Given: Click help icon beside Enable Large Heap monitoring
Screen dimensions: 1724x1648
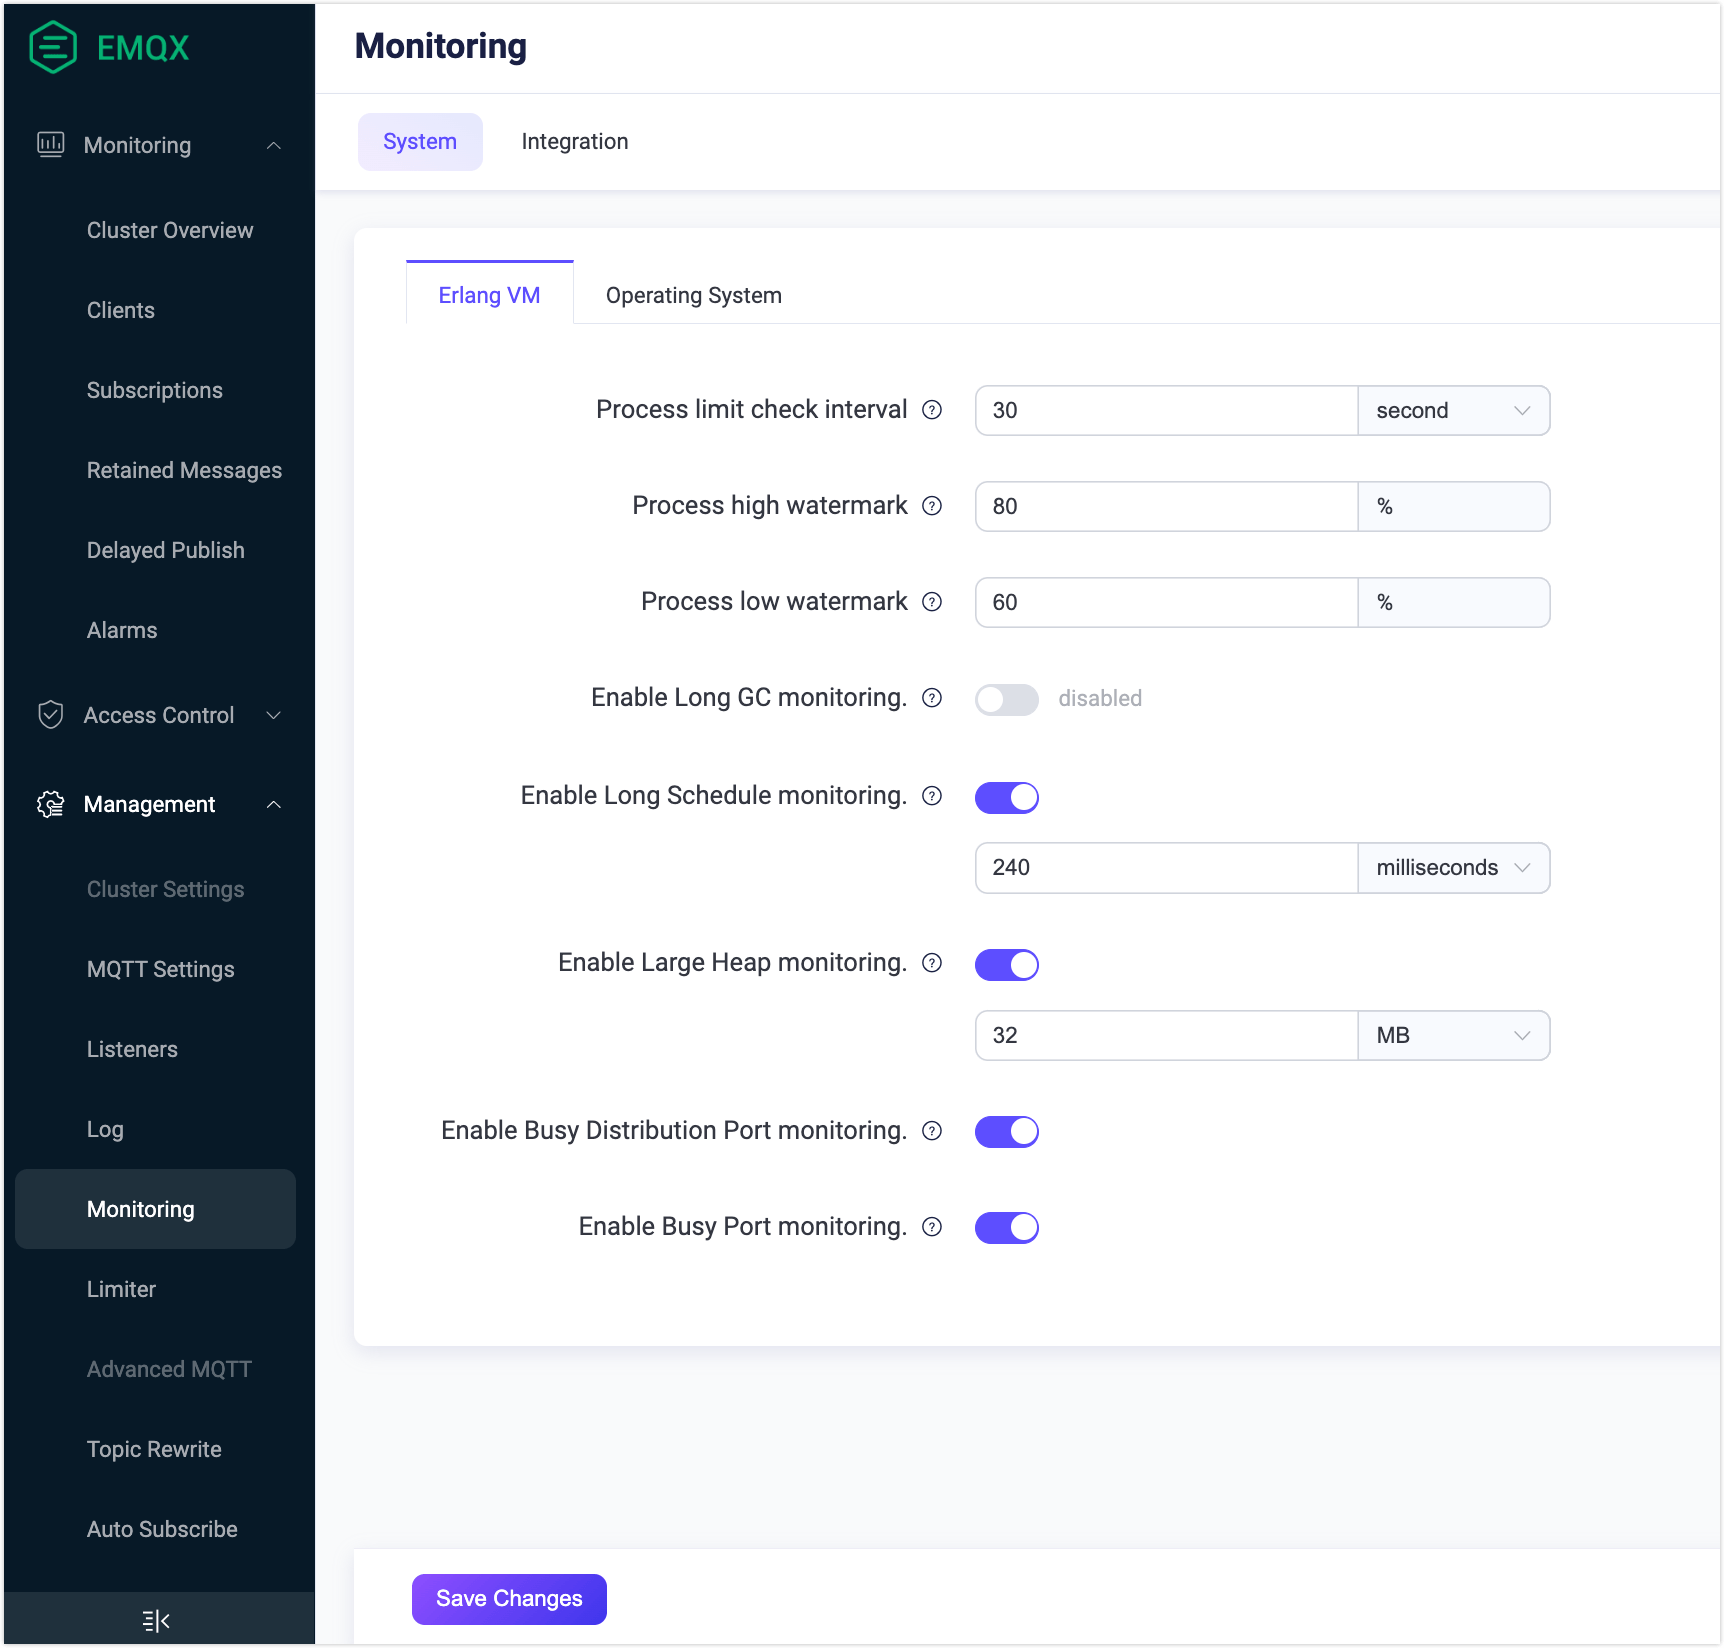Looking at the screenshot, I should tap(932, 963).
